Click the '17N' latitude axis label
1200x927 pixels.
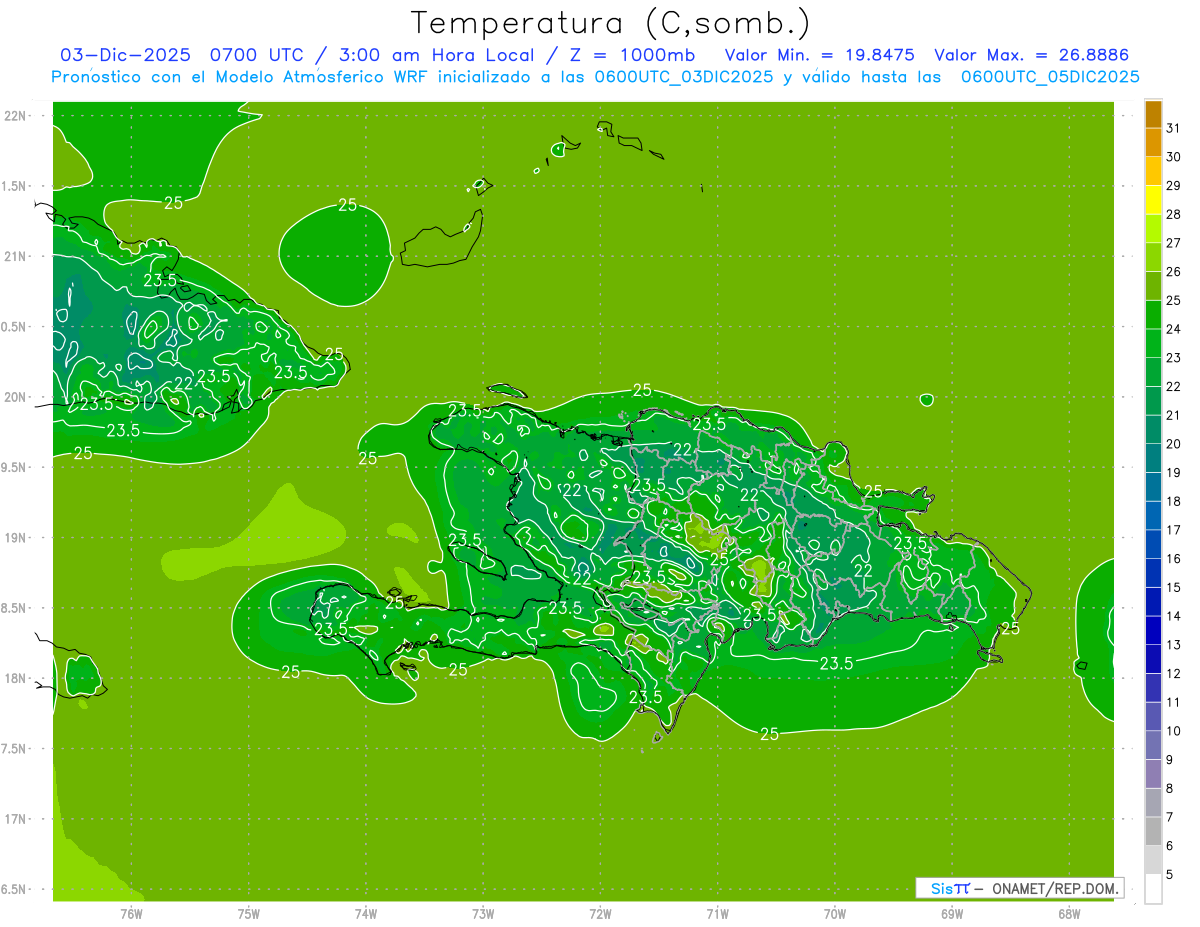(16, 819)
